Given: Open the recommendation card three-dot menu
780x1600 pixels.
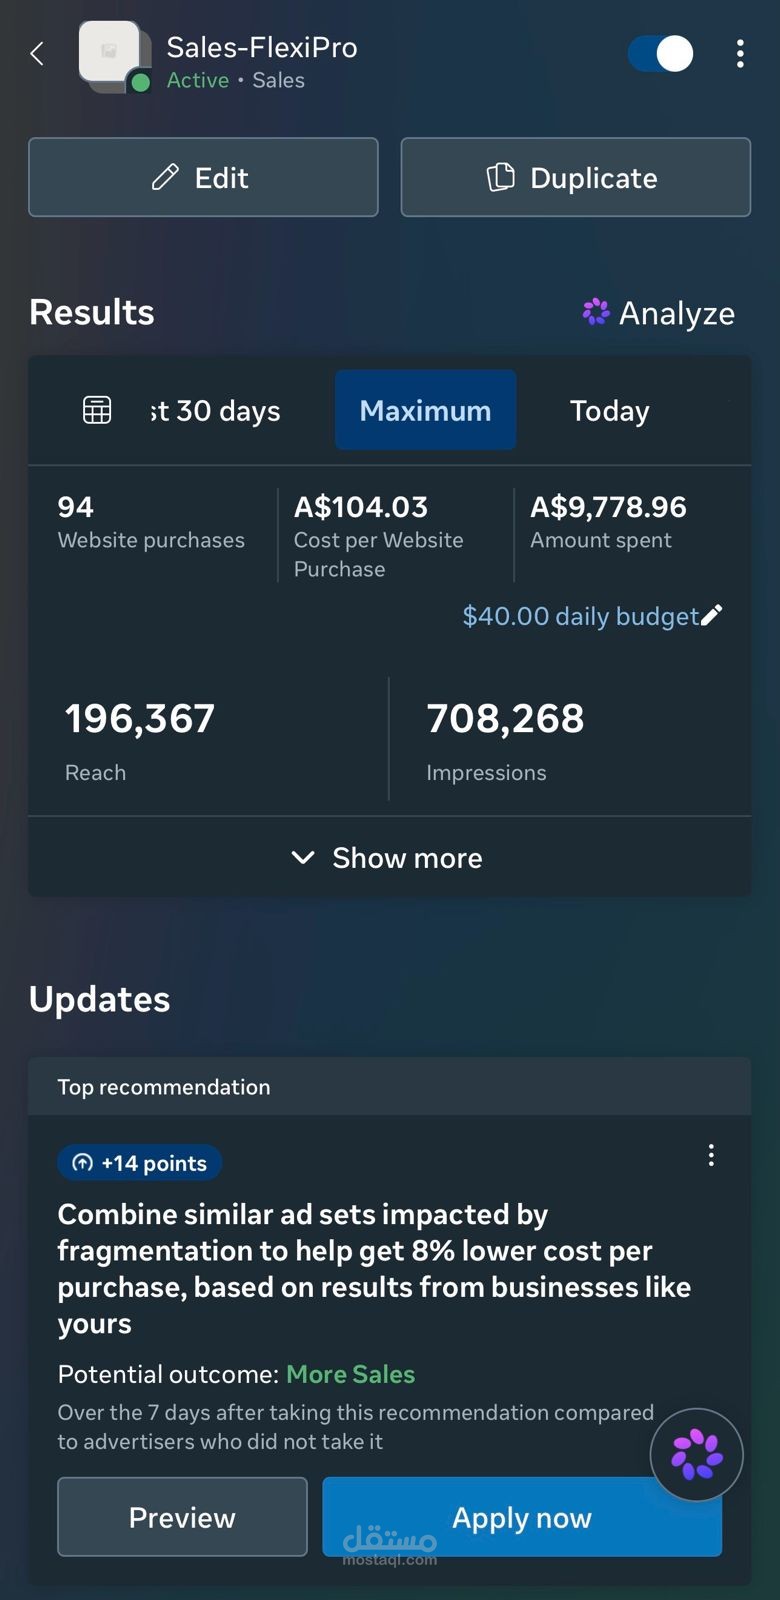Looking at the screenshot, I should point(711,1156).
